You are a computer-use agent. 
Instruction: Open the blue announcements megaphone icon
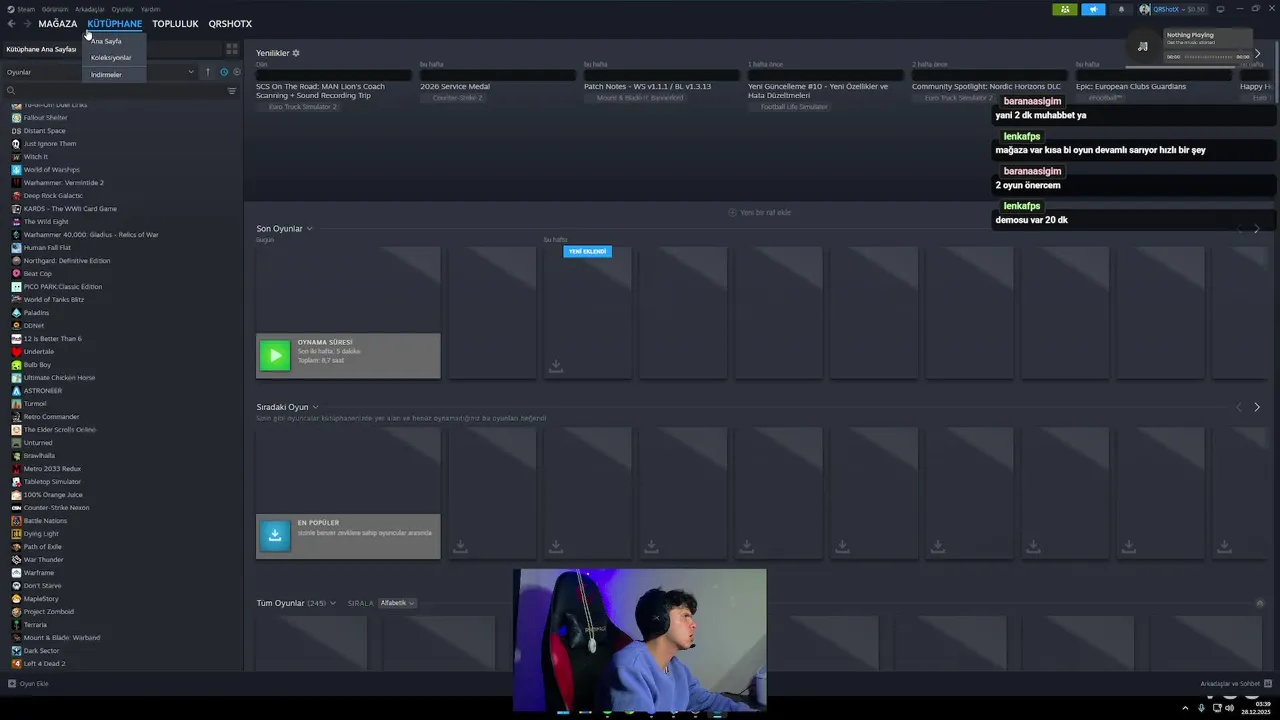click(1093, 9)
